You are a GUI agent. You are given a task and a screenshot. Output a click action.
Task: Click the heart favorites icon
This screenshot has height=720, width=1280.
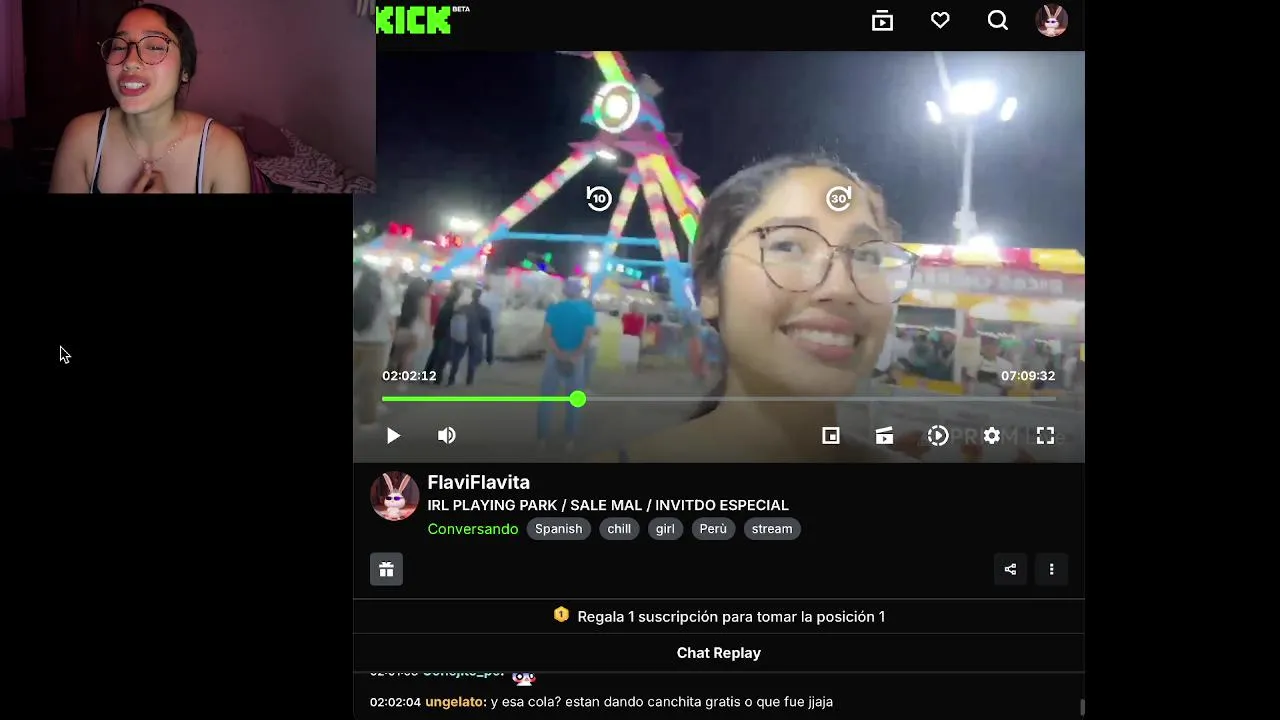[x=940, y=20]
